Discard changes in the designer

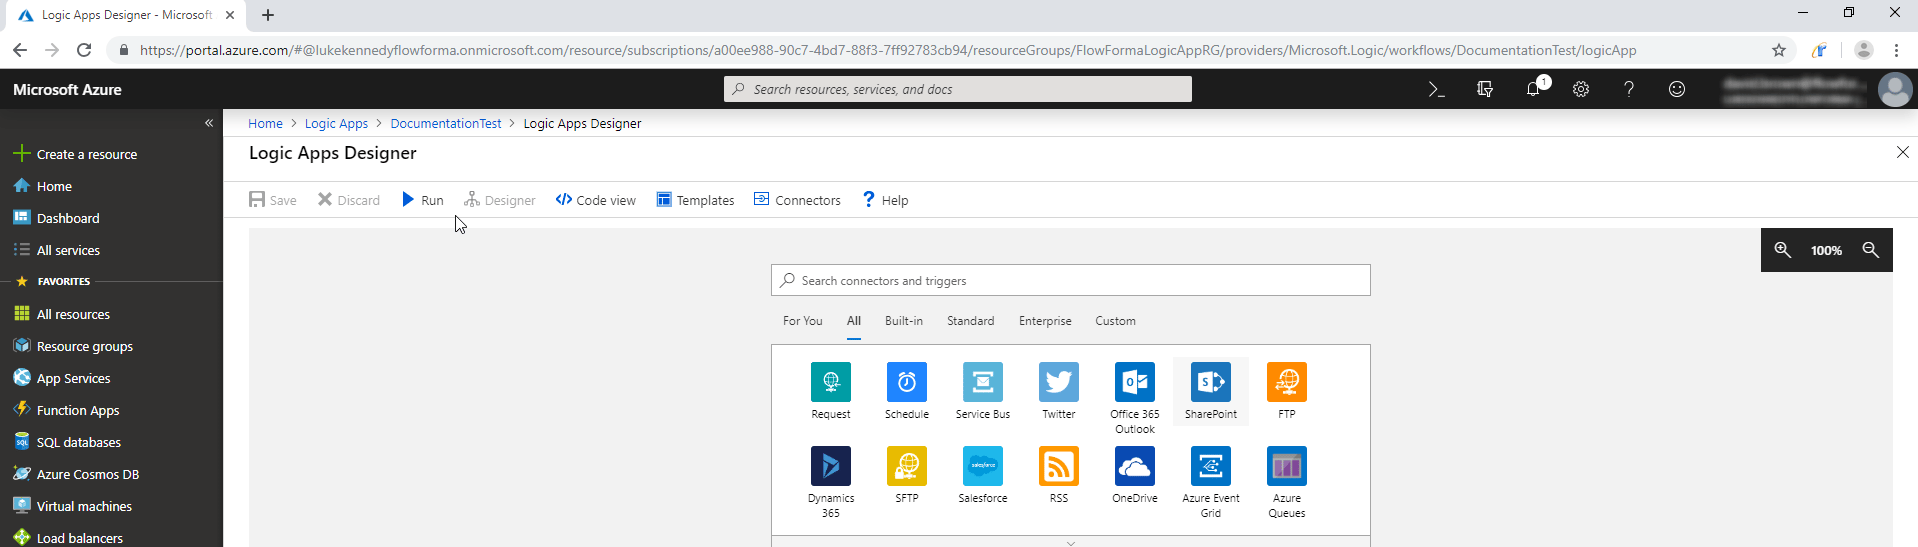click(349, 200)
